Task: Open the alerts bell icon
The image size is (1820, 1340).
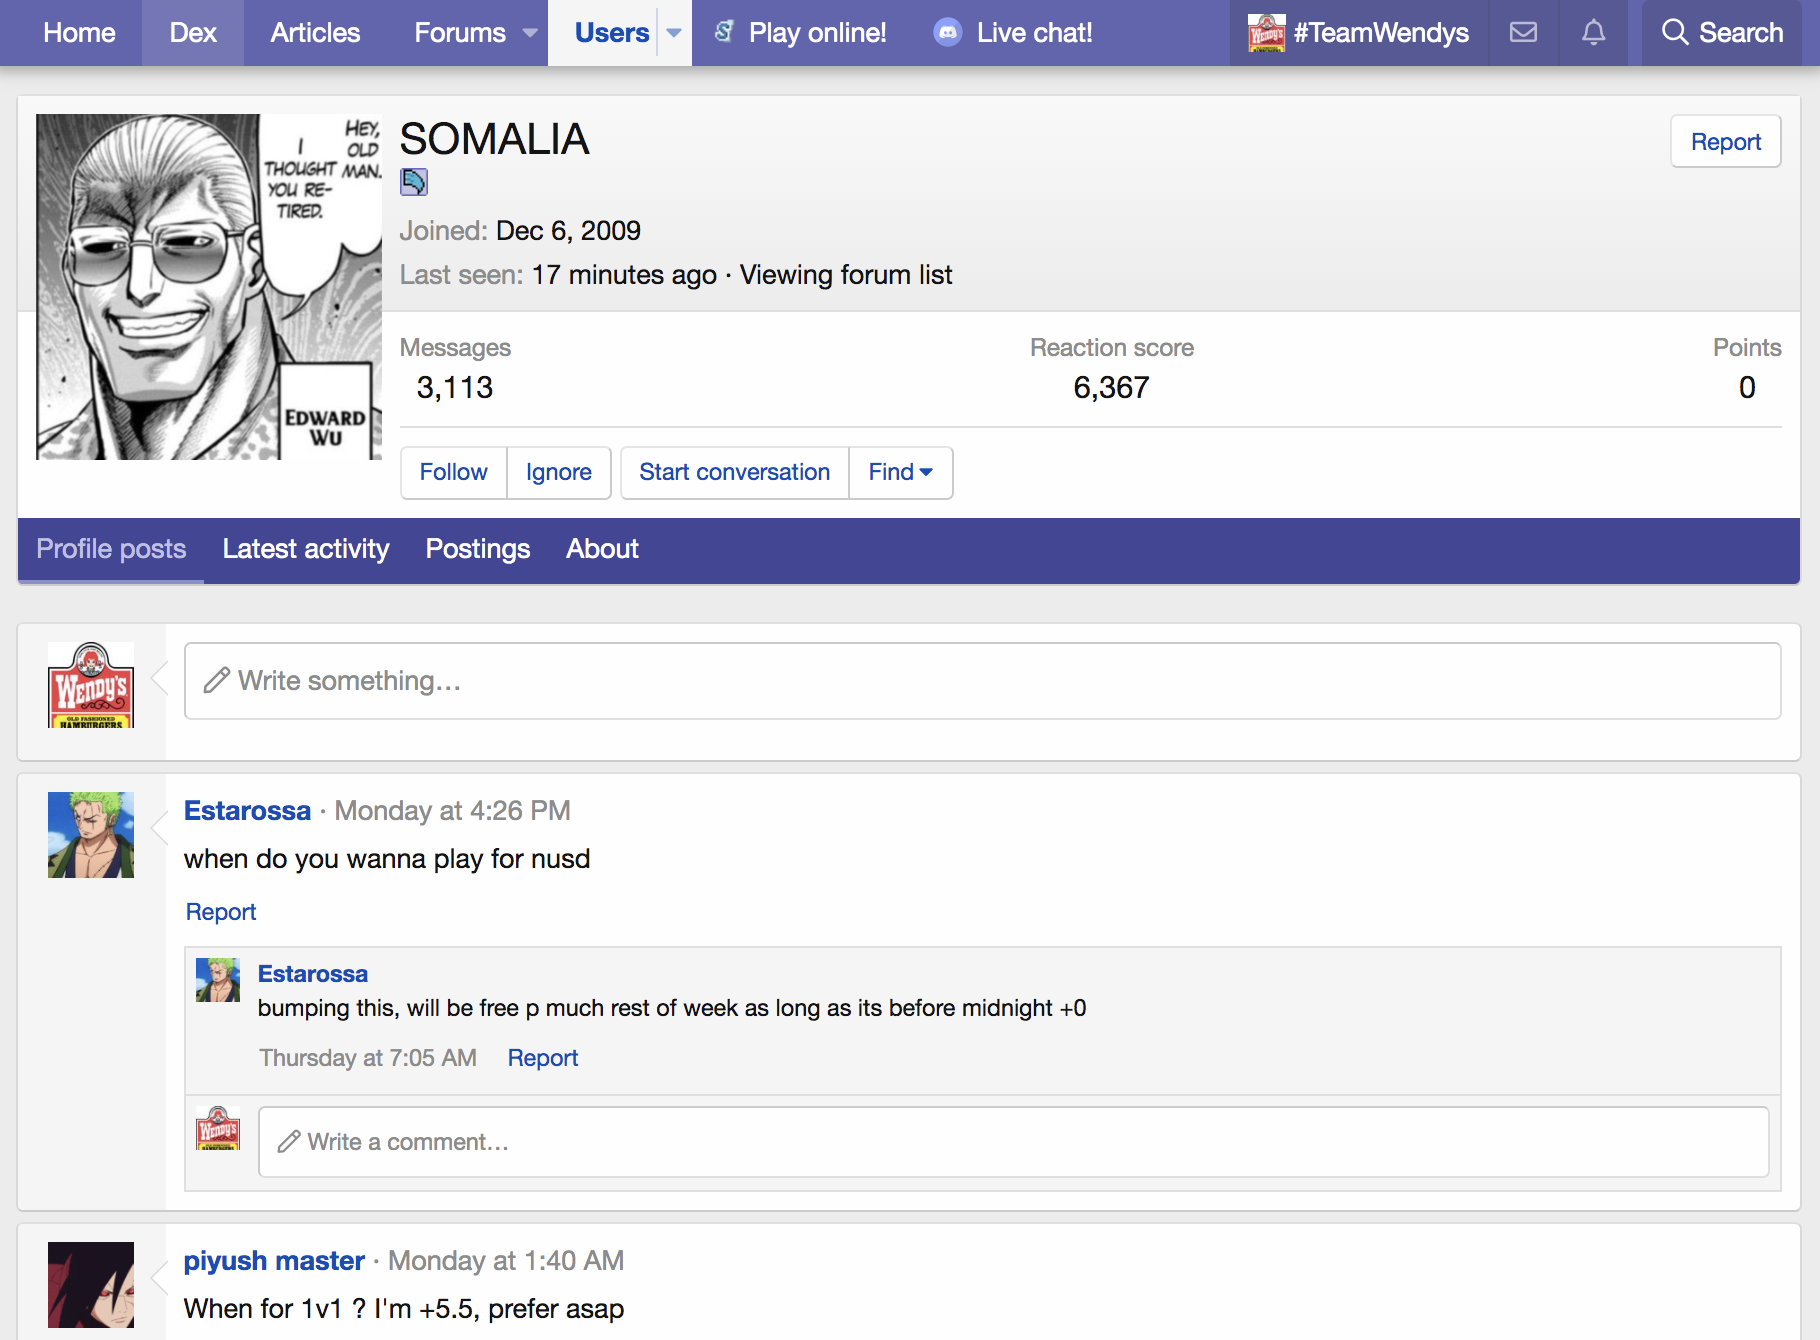Action: click(x=1594, y=33)
